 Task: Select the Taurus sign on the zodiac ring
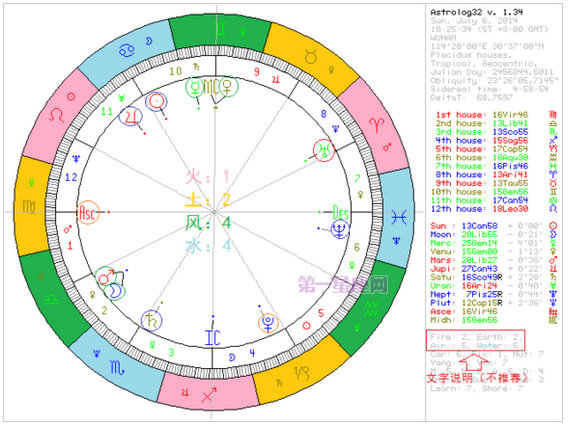(312, 57)
